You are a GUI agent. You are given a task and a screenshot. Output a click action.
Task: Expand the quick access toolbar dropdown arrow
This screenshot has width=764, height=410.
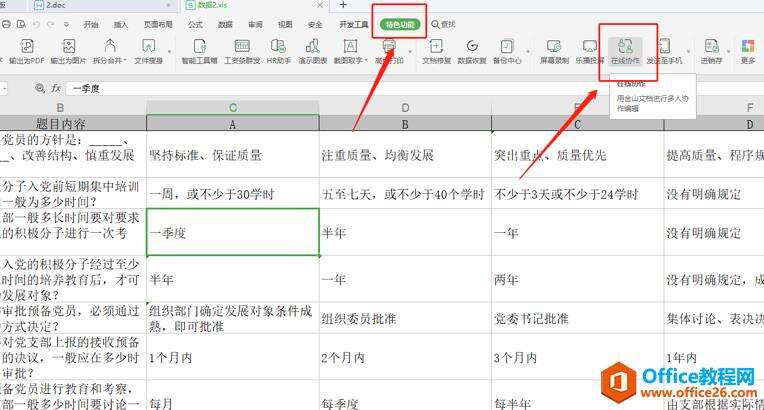click(x=66, y=24)
